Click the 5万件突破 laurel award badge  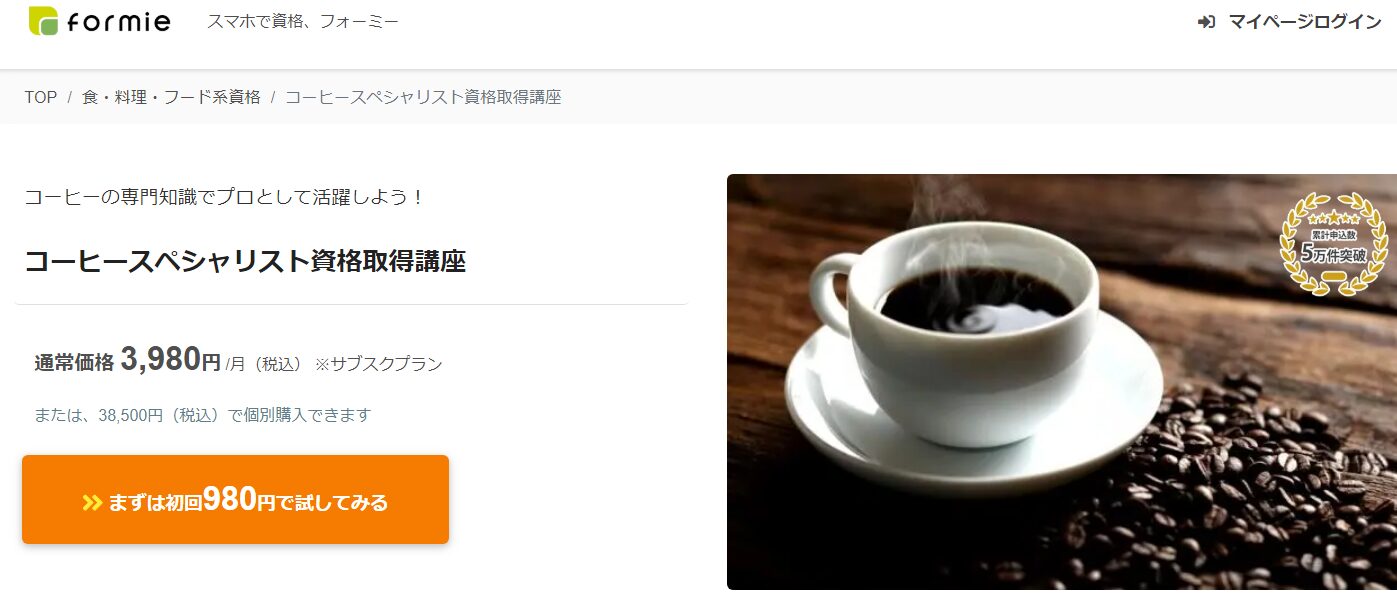tap(1334, 245)
